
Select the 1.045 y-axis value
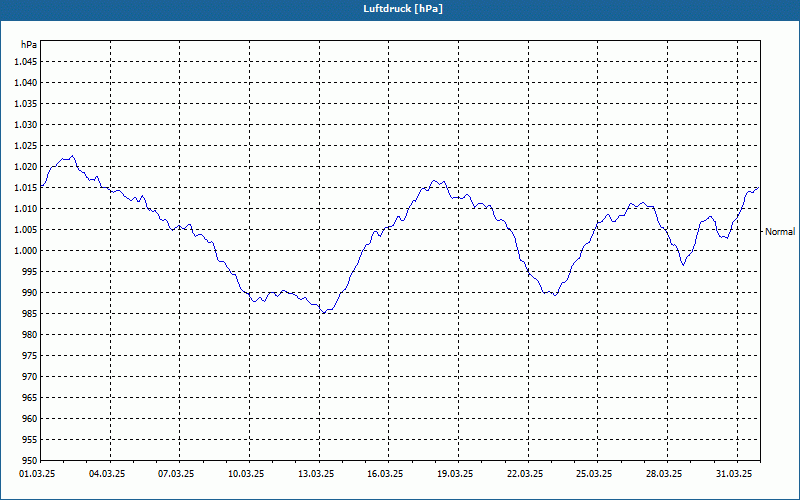pos(26,62)
